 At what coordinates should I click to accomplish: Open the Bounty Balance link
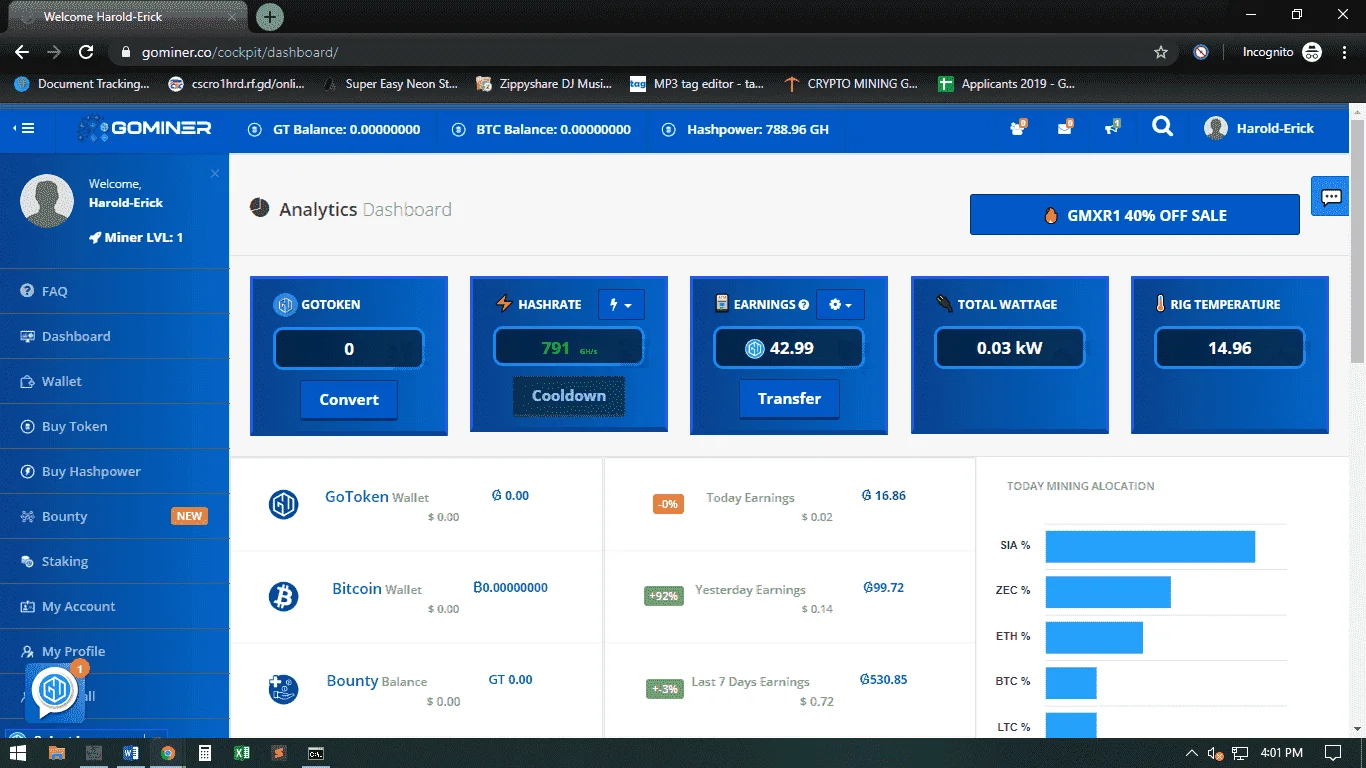click(x=377, y=681)
